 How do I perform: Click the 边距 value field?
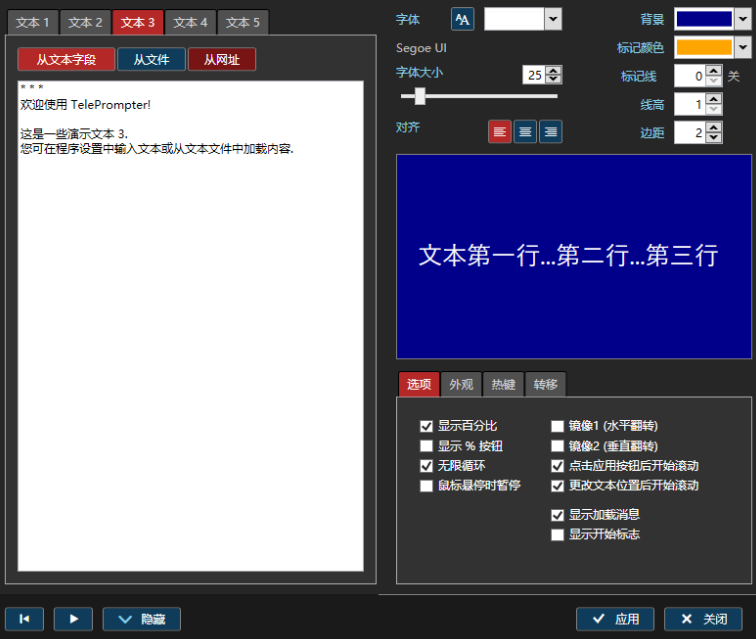coord(690,133)
